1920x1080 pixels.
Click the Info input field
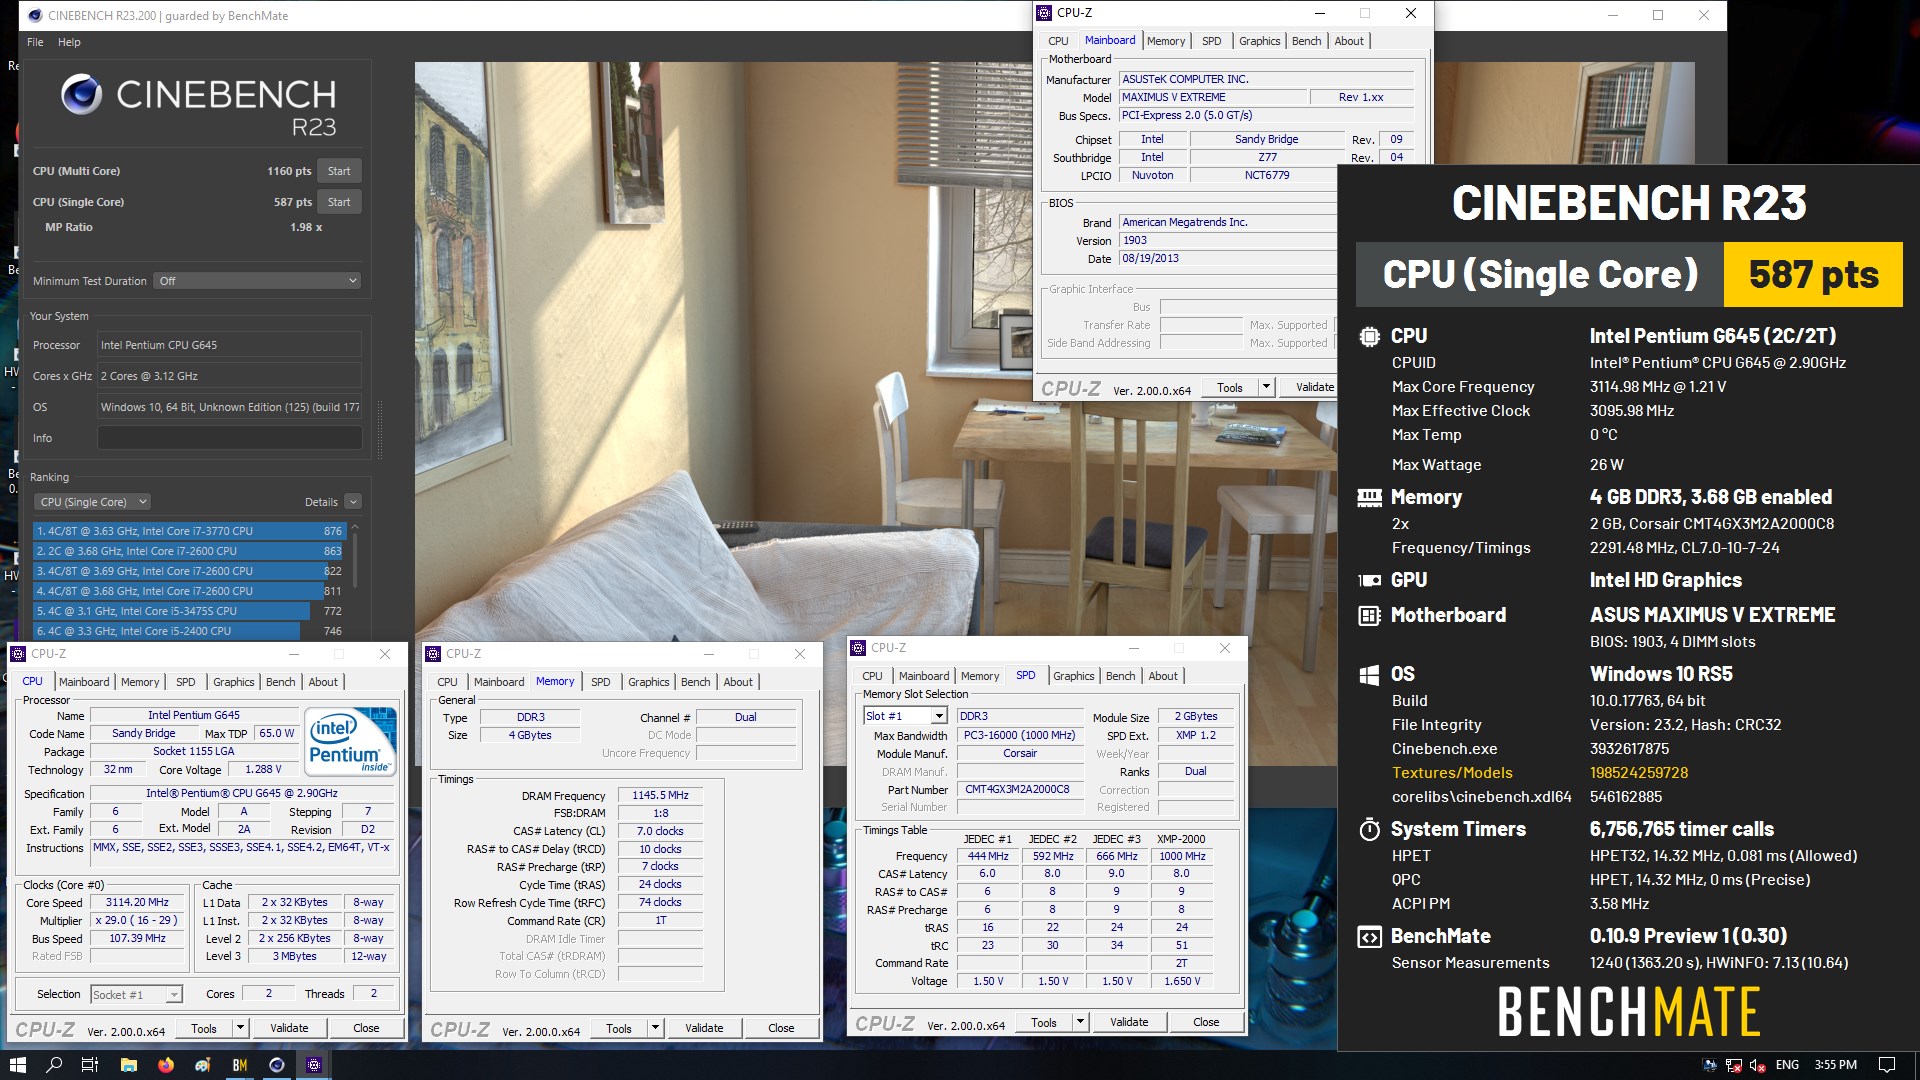[x=230, y=438]
